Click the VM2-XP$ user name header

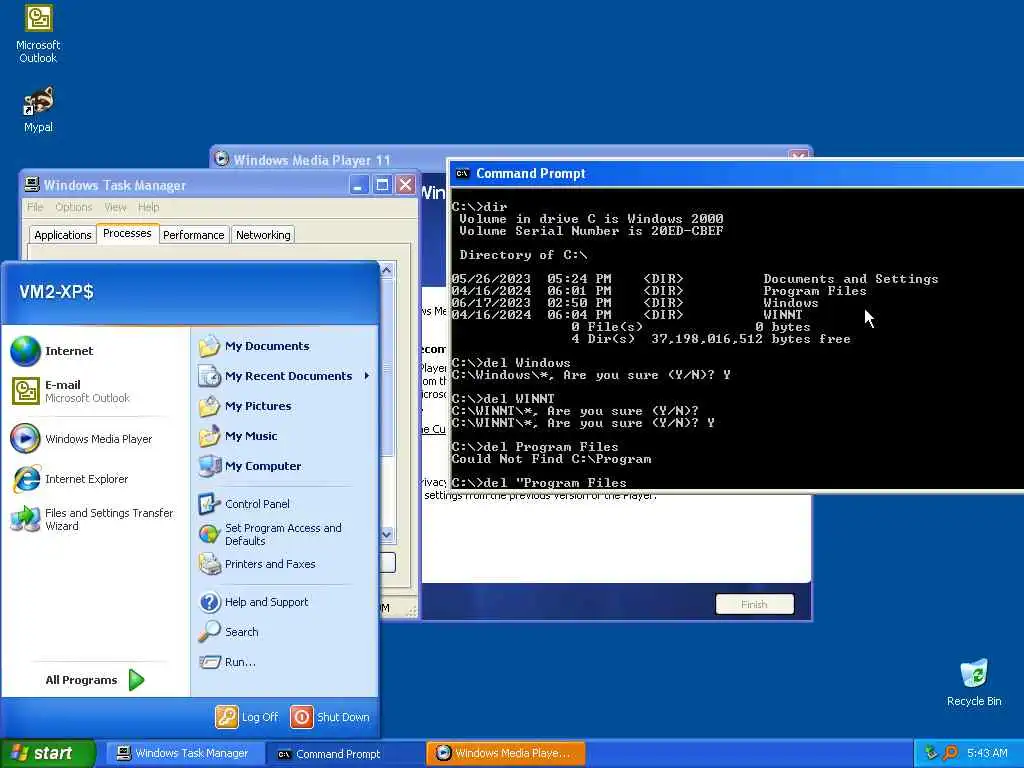pyautogui.click(x=56, y=292)
